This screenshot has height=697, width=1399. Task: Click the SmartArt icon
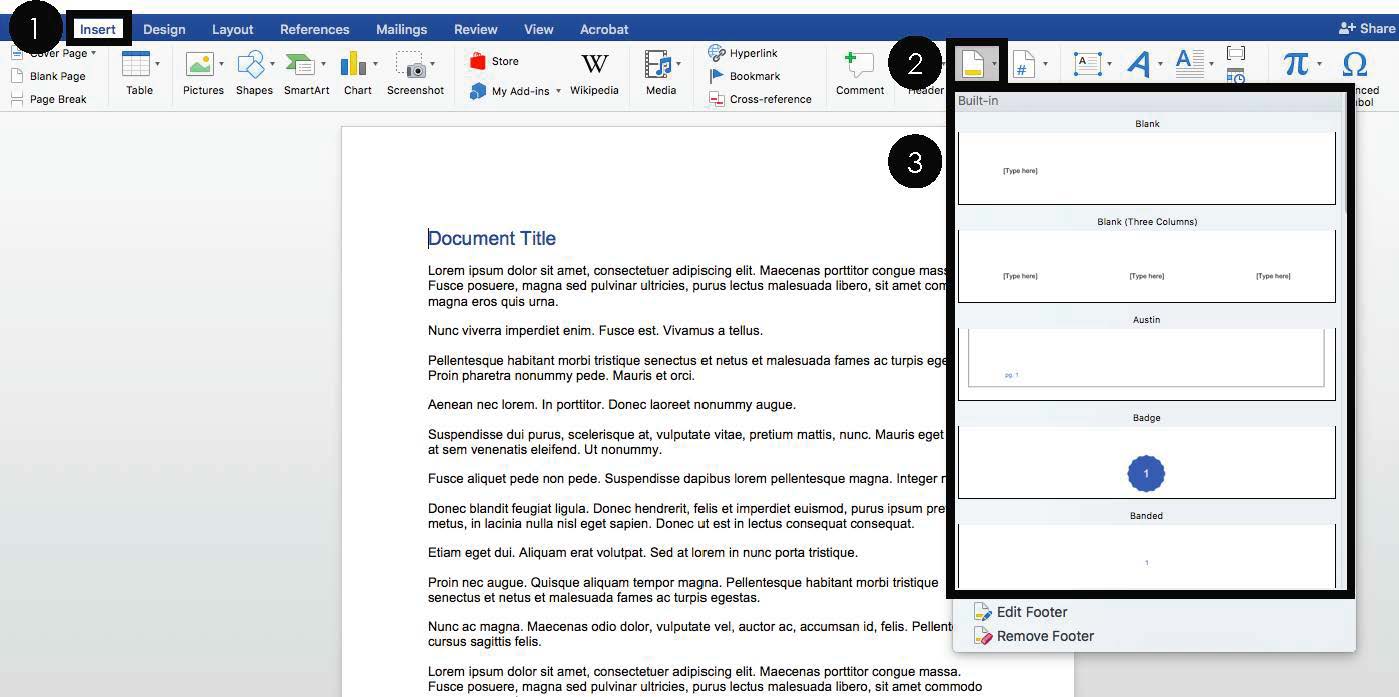(300, 64)
